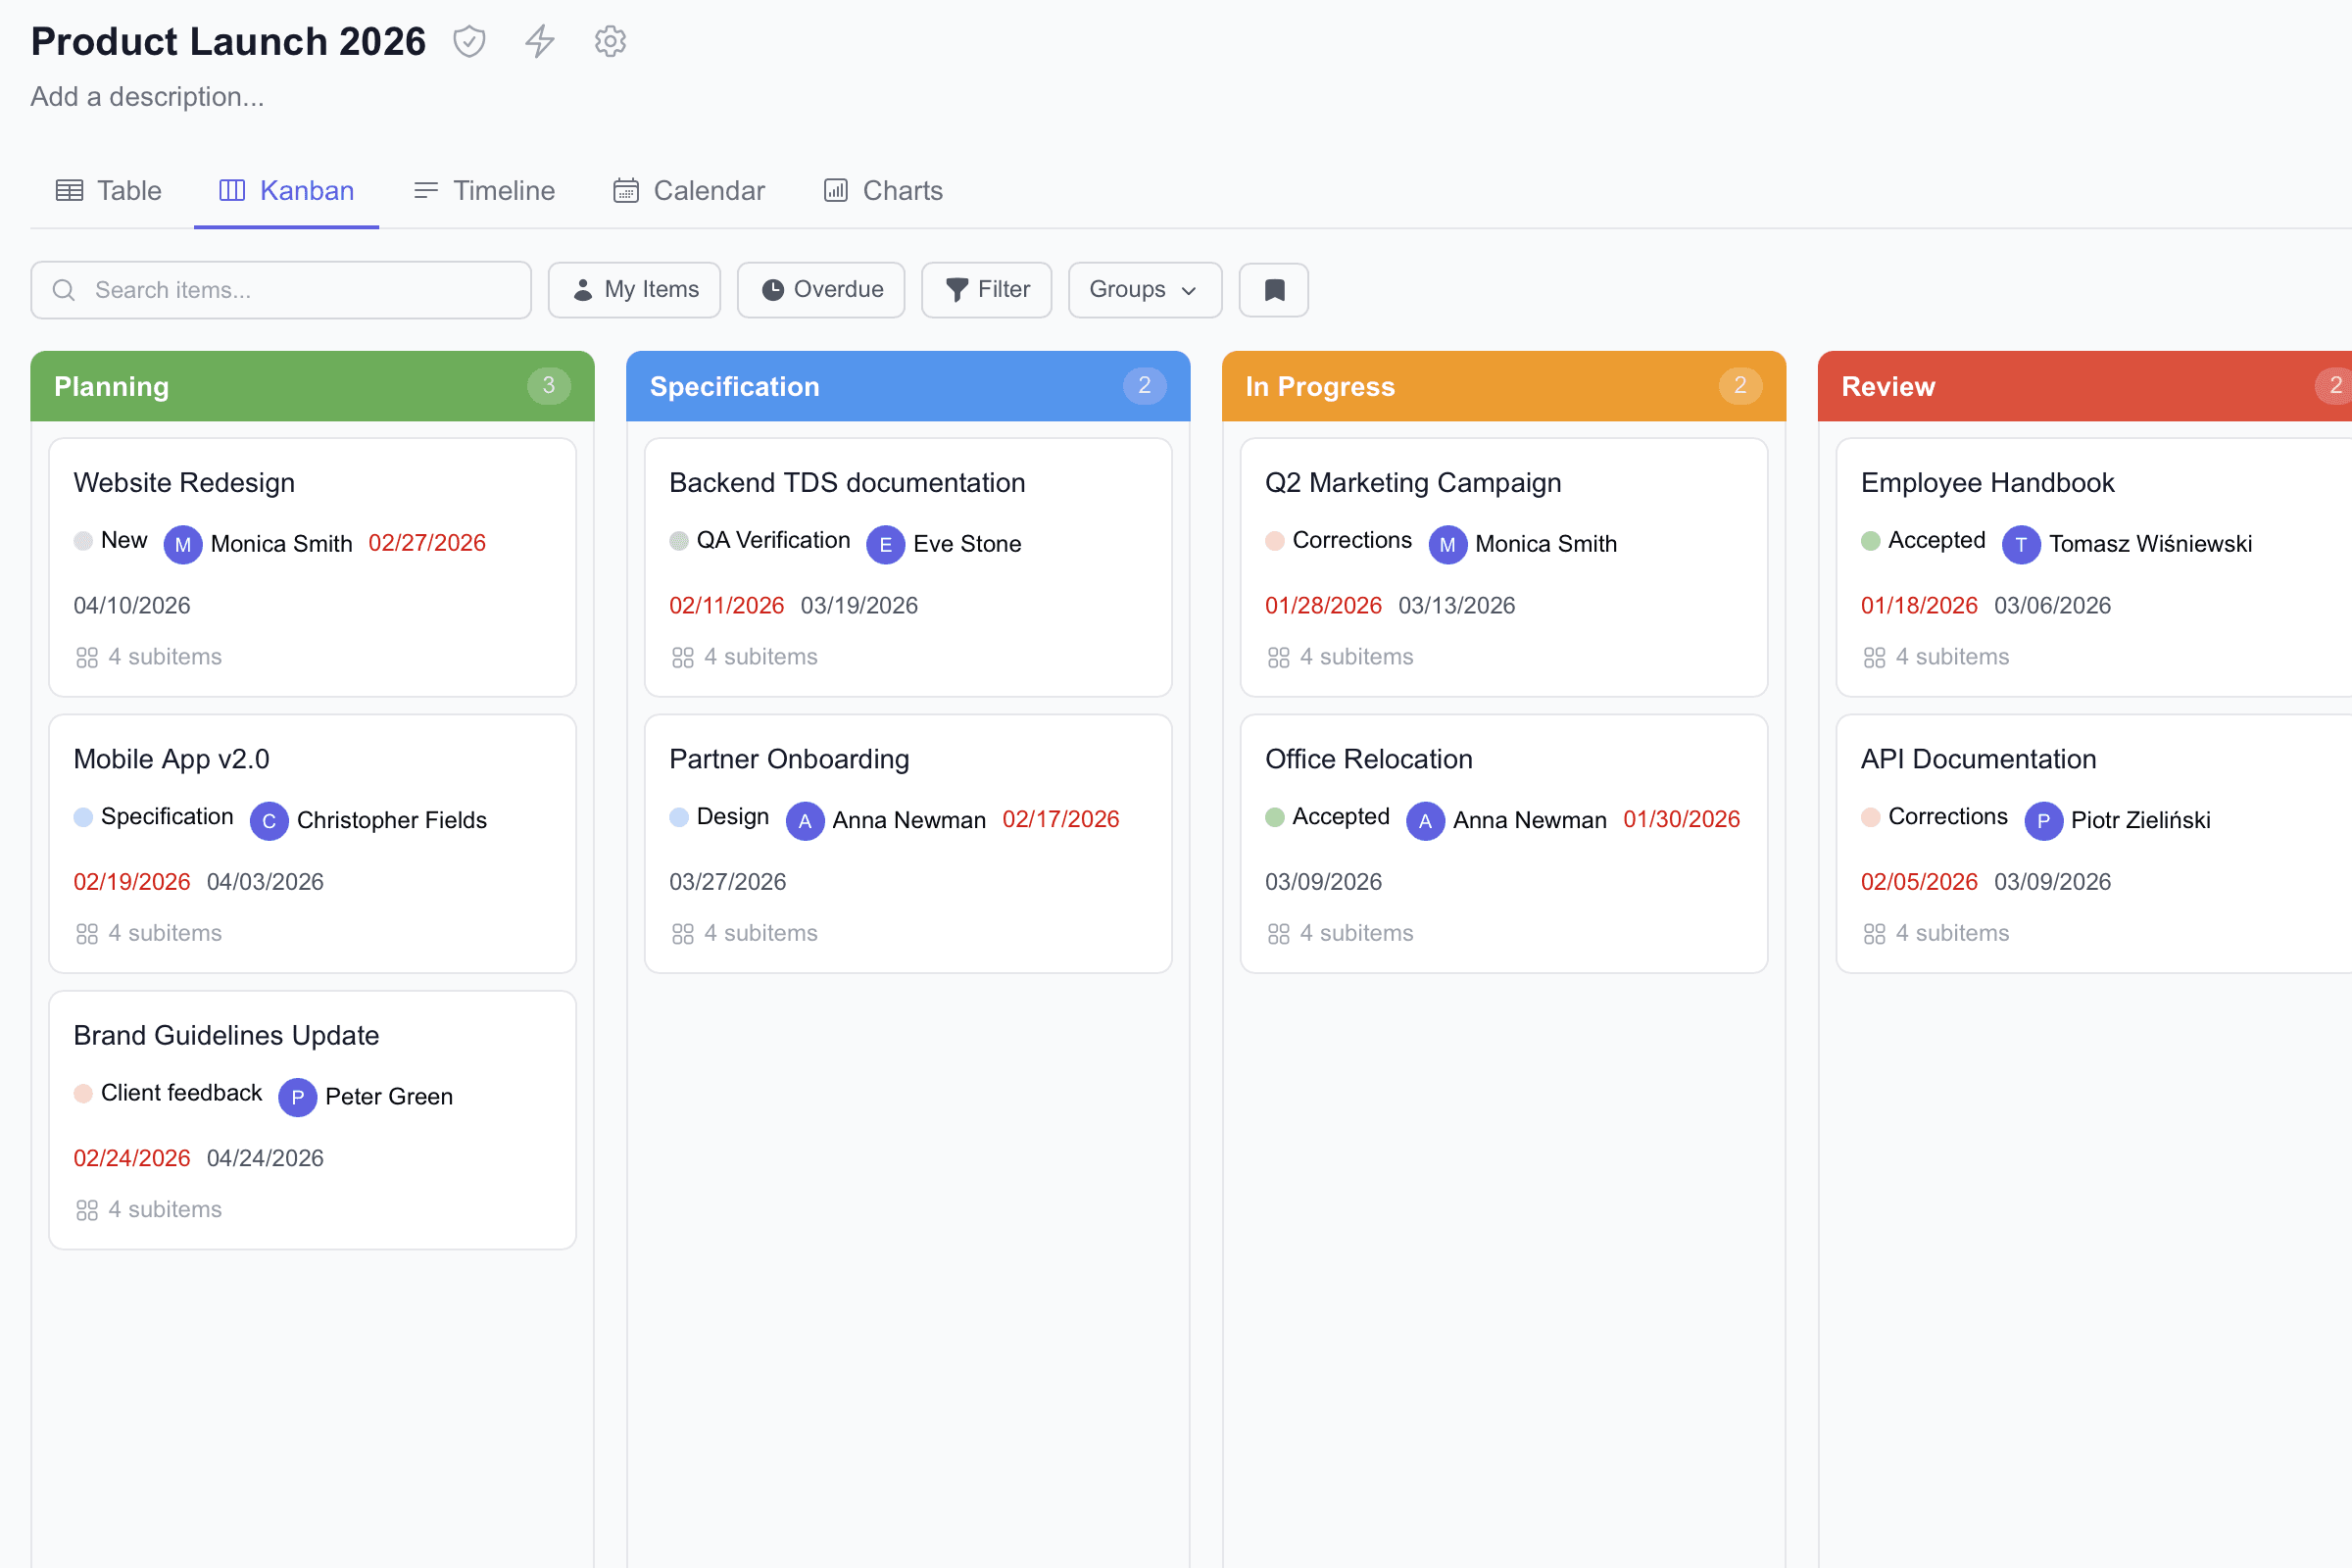Image resolution: width=2352 pixels, height=1568 pixels.
Task: Toggle the Overdue filter
Action: click(821, 290)
